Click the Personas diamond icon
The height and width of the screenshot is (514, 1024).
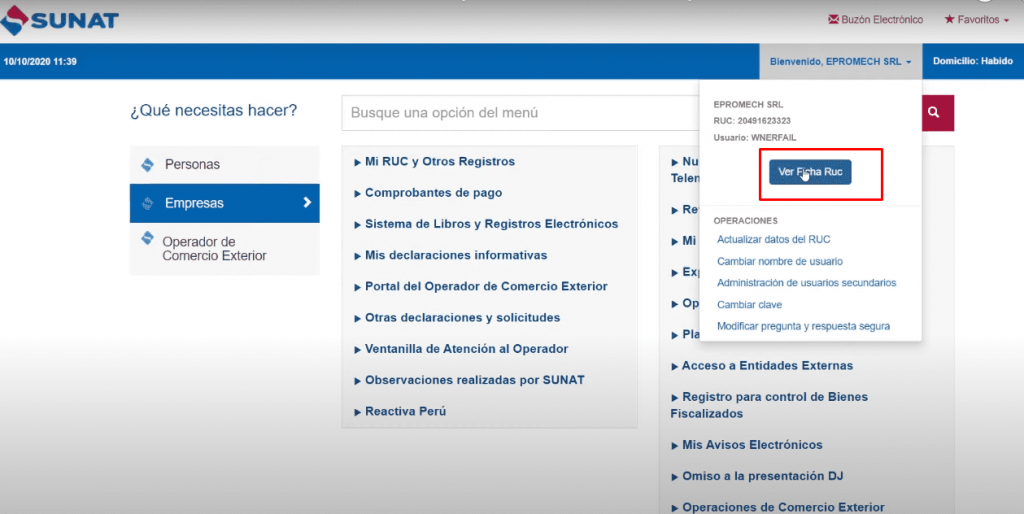pyautogui.click(x=148, y=165)
